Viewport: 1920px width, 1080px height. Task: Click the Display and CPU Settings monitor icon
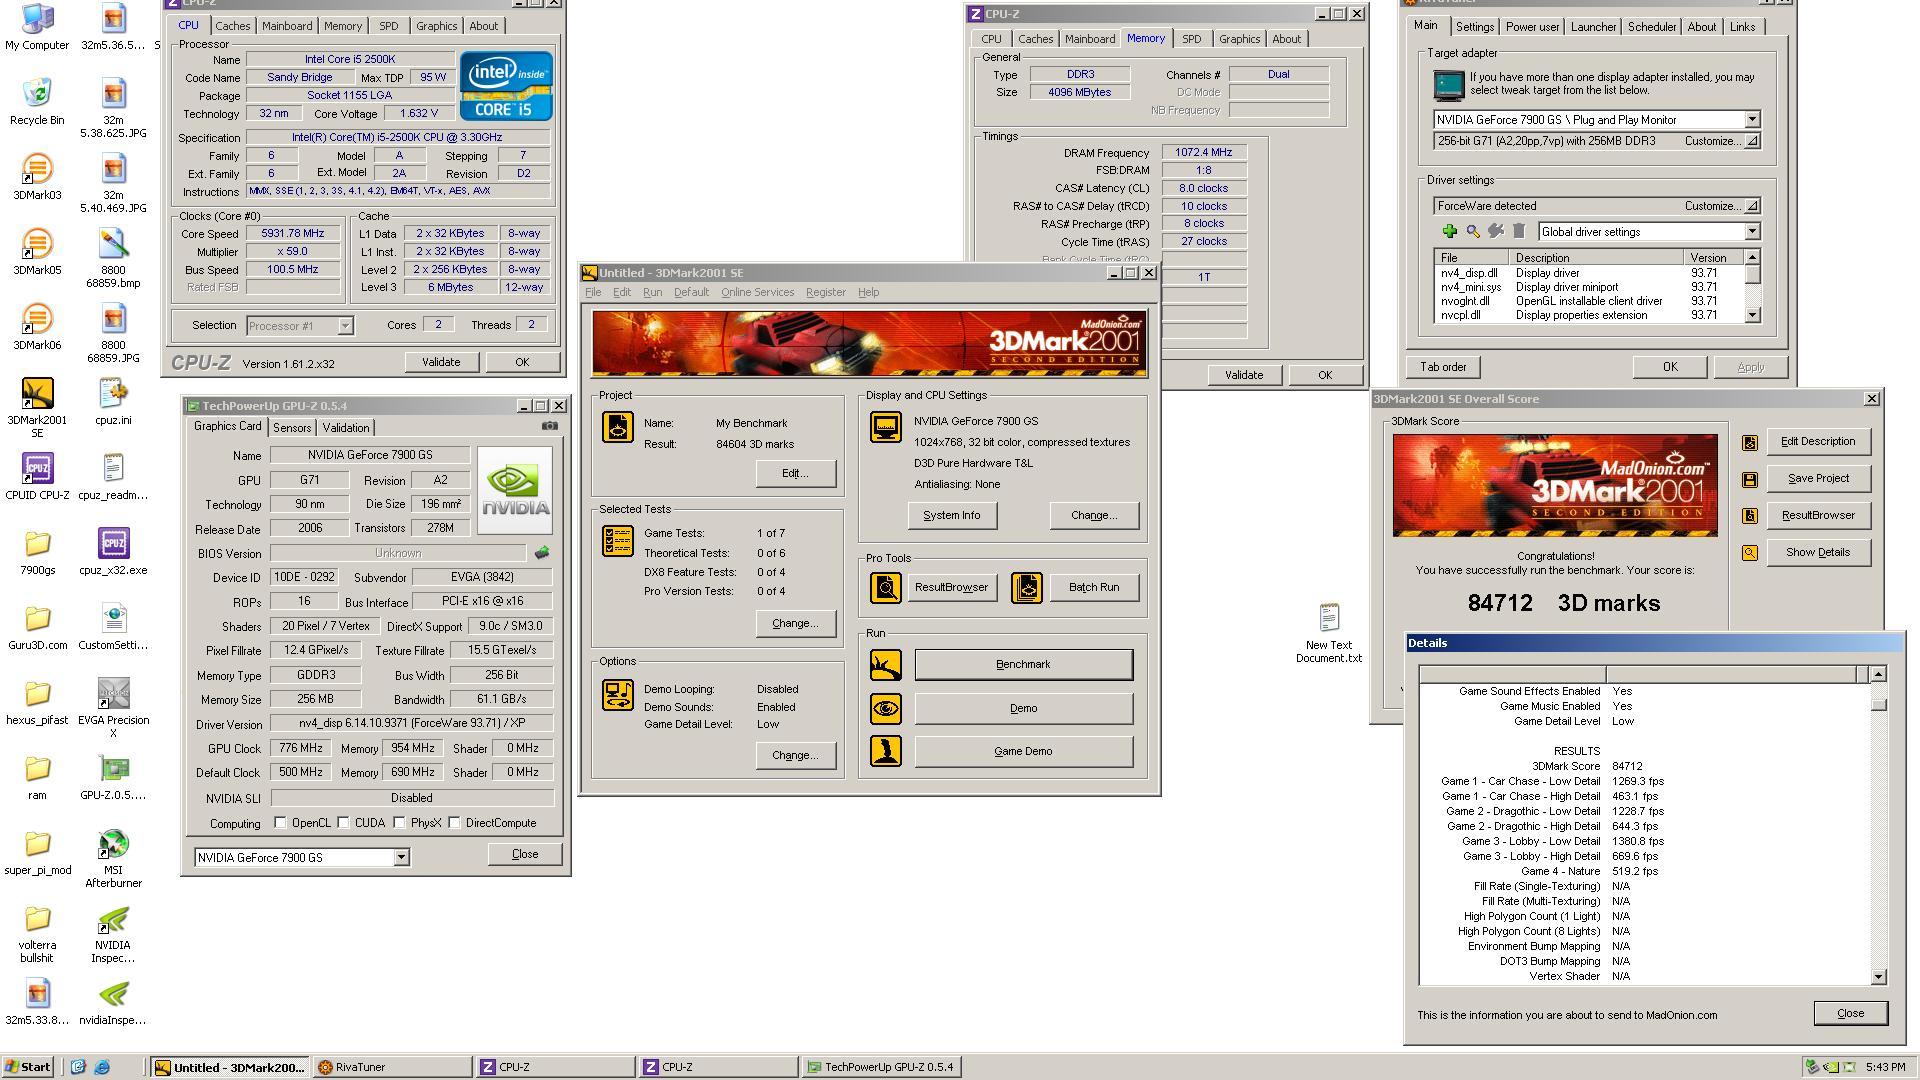click(x=886, y=427)
